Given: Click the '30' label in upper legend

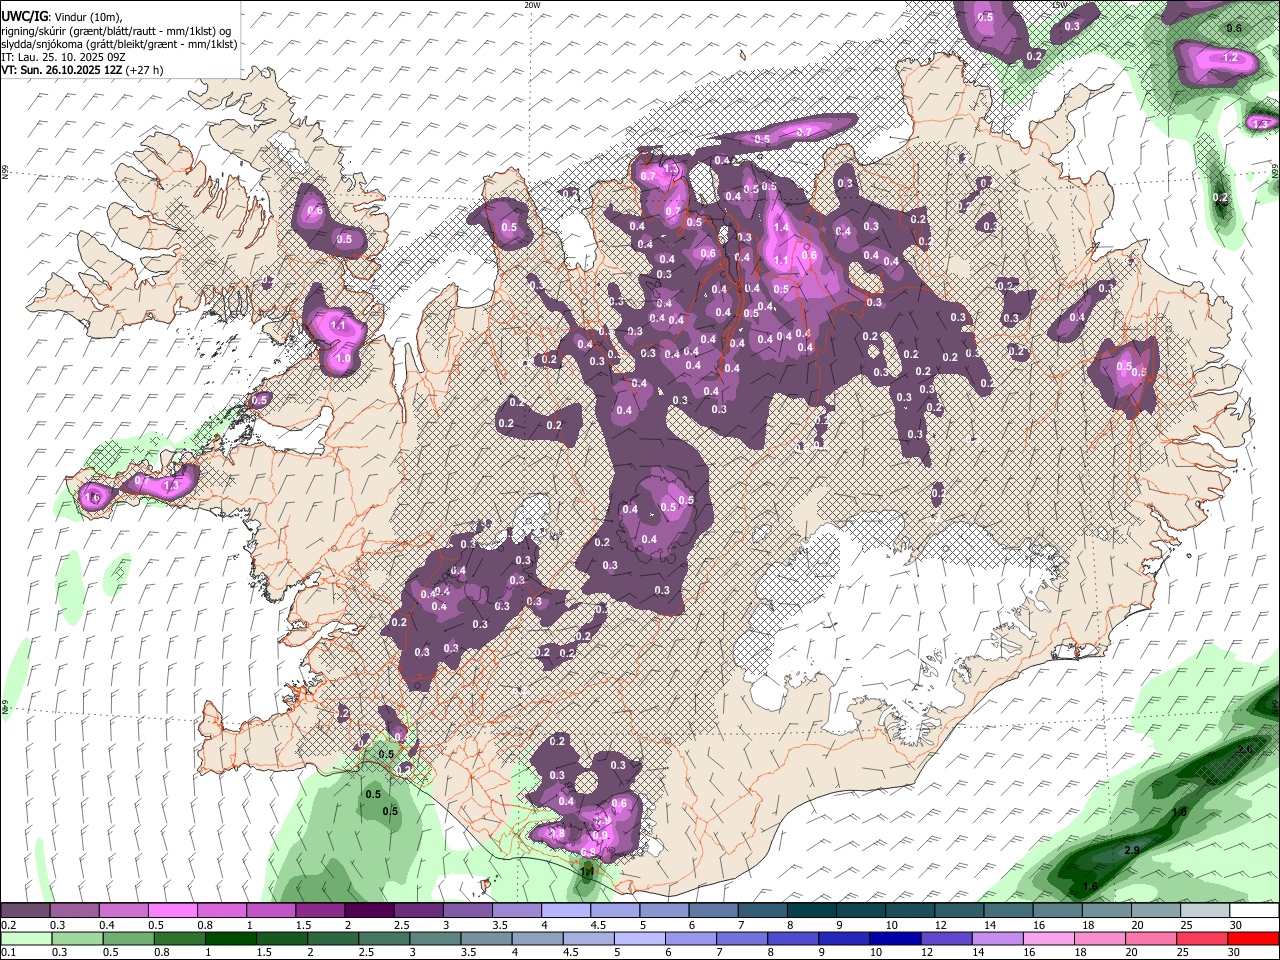Looking at the screenshot, I should (1236, 925).
